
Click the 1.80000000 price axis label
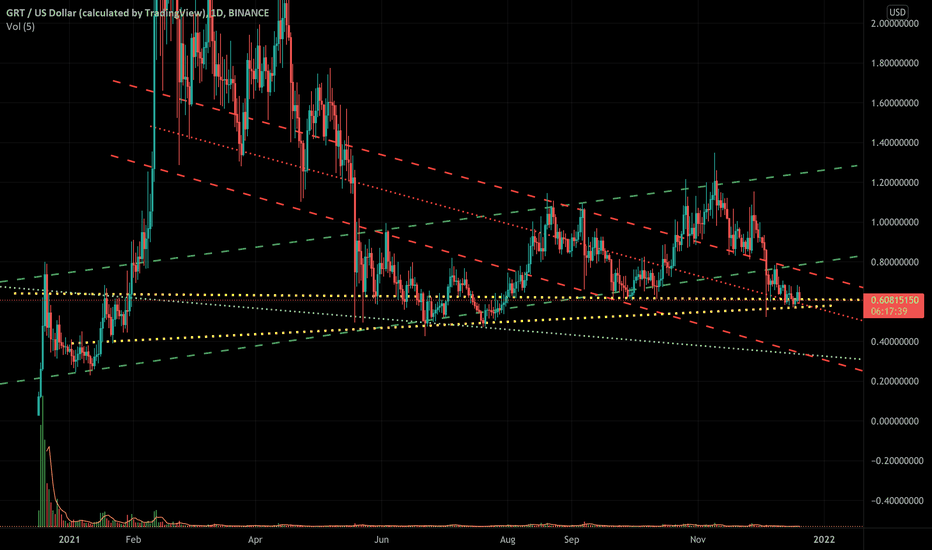[895, 63]
